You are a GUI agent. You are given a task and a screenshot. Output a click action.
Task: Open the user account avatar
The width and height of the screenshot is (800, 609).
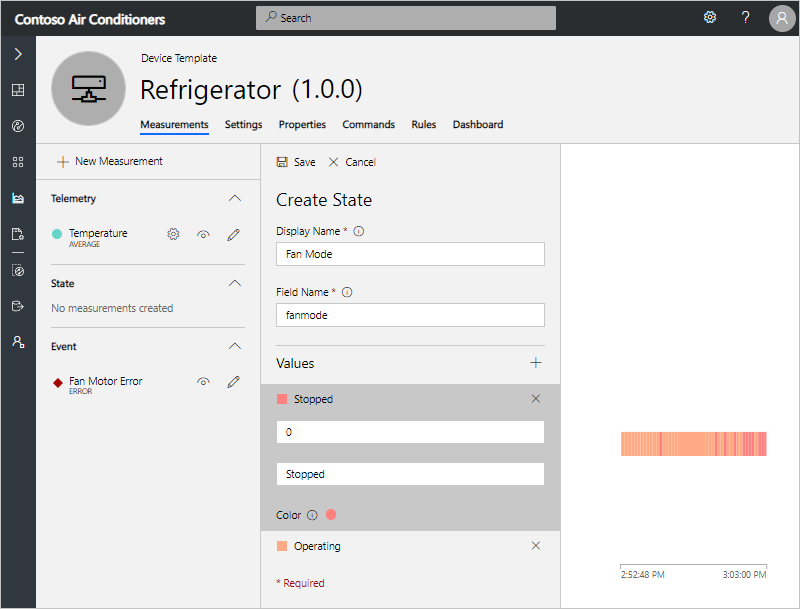pos(781,18)
